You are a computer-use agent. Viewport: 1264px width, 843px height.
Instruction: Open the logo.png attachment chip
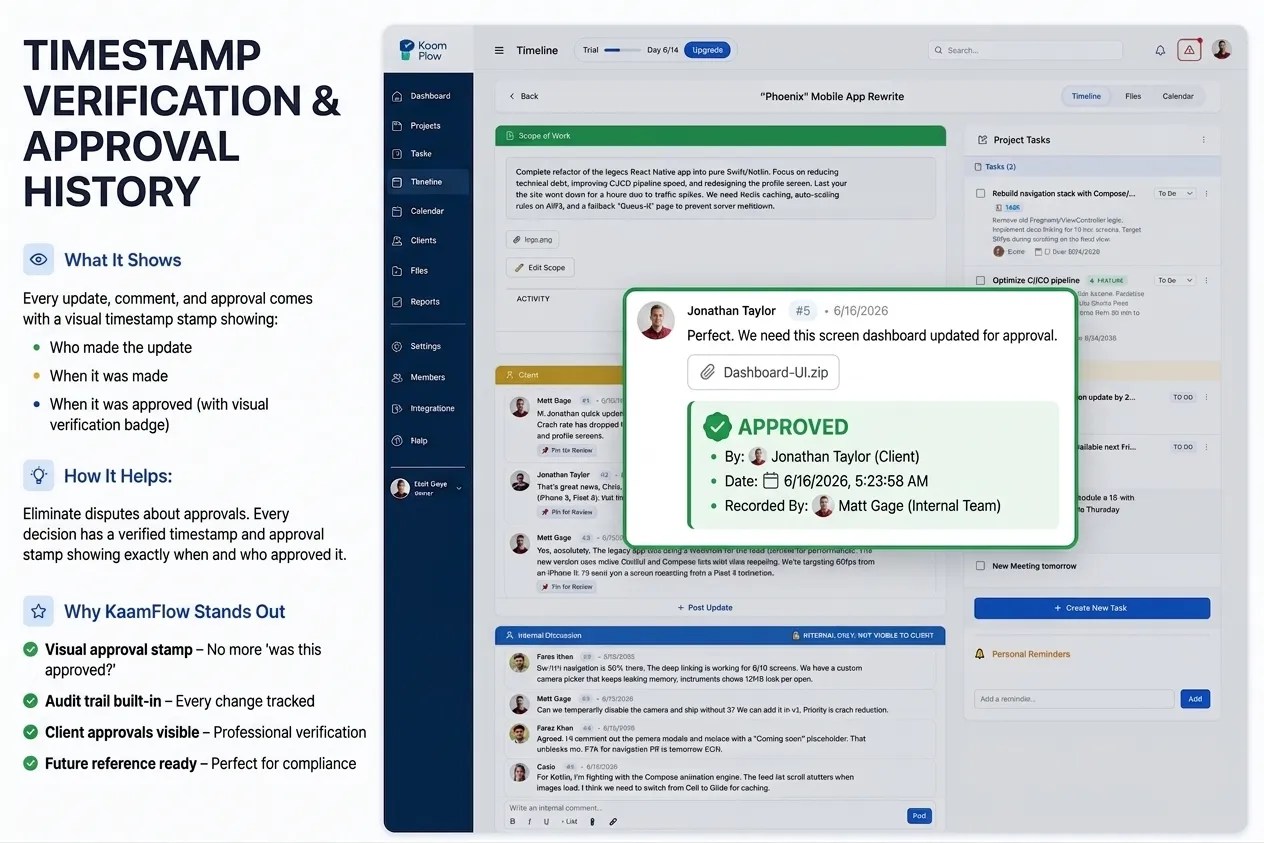click(532, 240)
